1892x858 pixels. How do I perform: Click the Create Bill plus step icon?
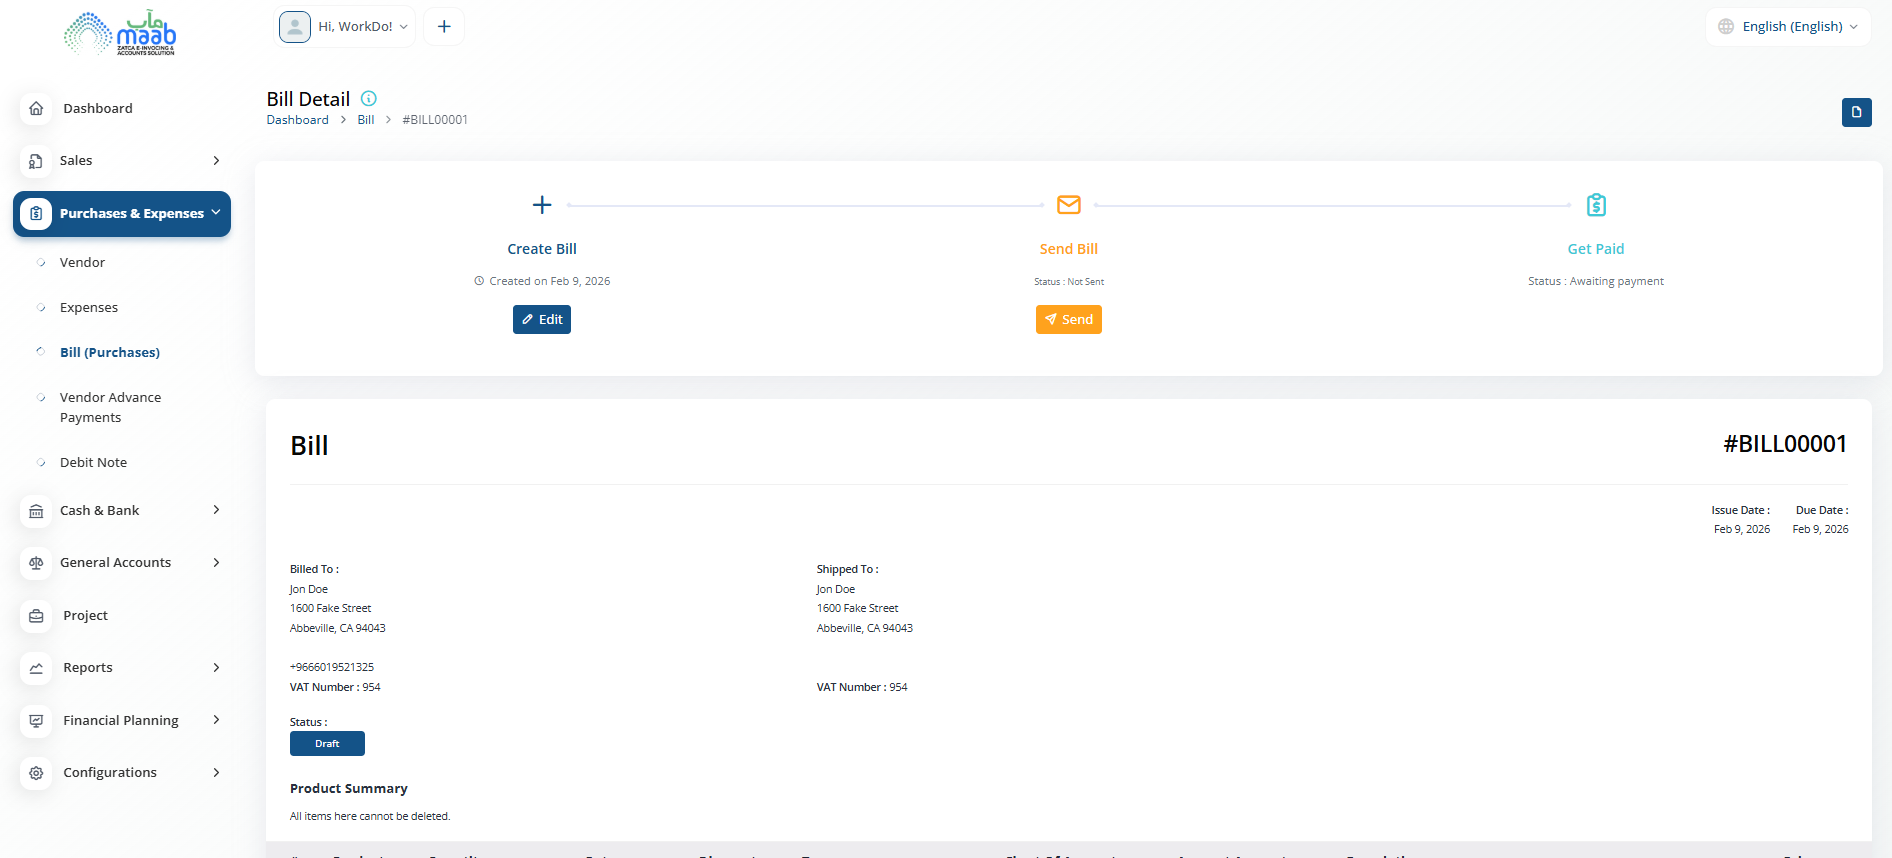(x=542, y=205)
